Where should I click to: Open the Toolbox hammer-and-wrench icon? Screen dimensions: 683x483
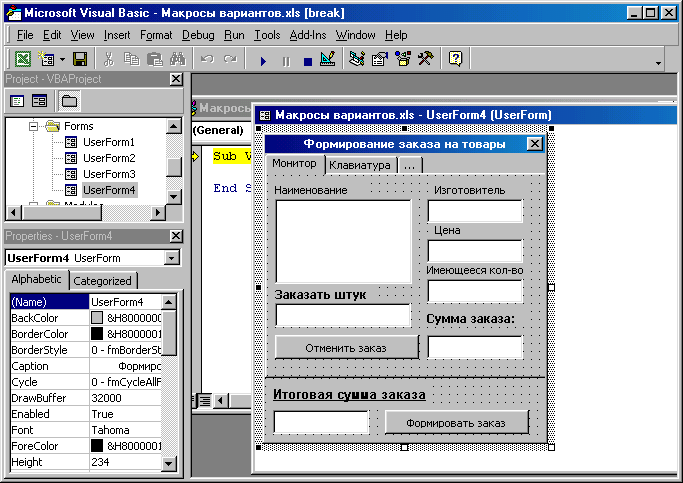426,59
